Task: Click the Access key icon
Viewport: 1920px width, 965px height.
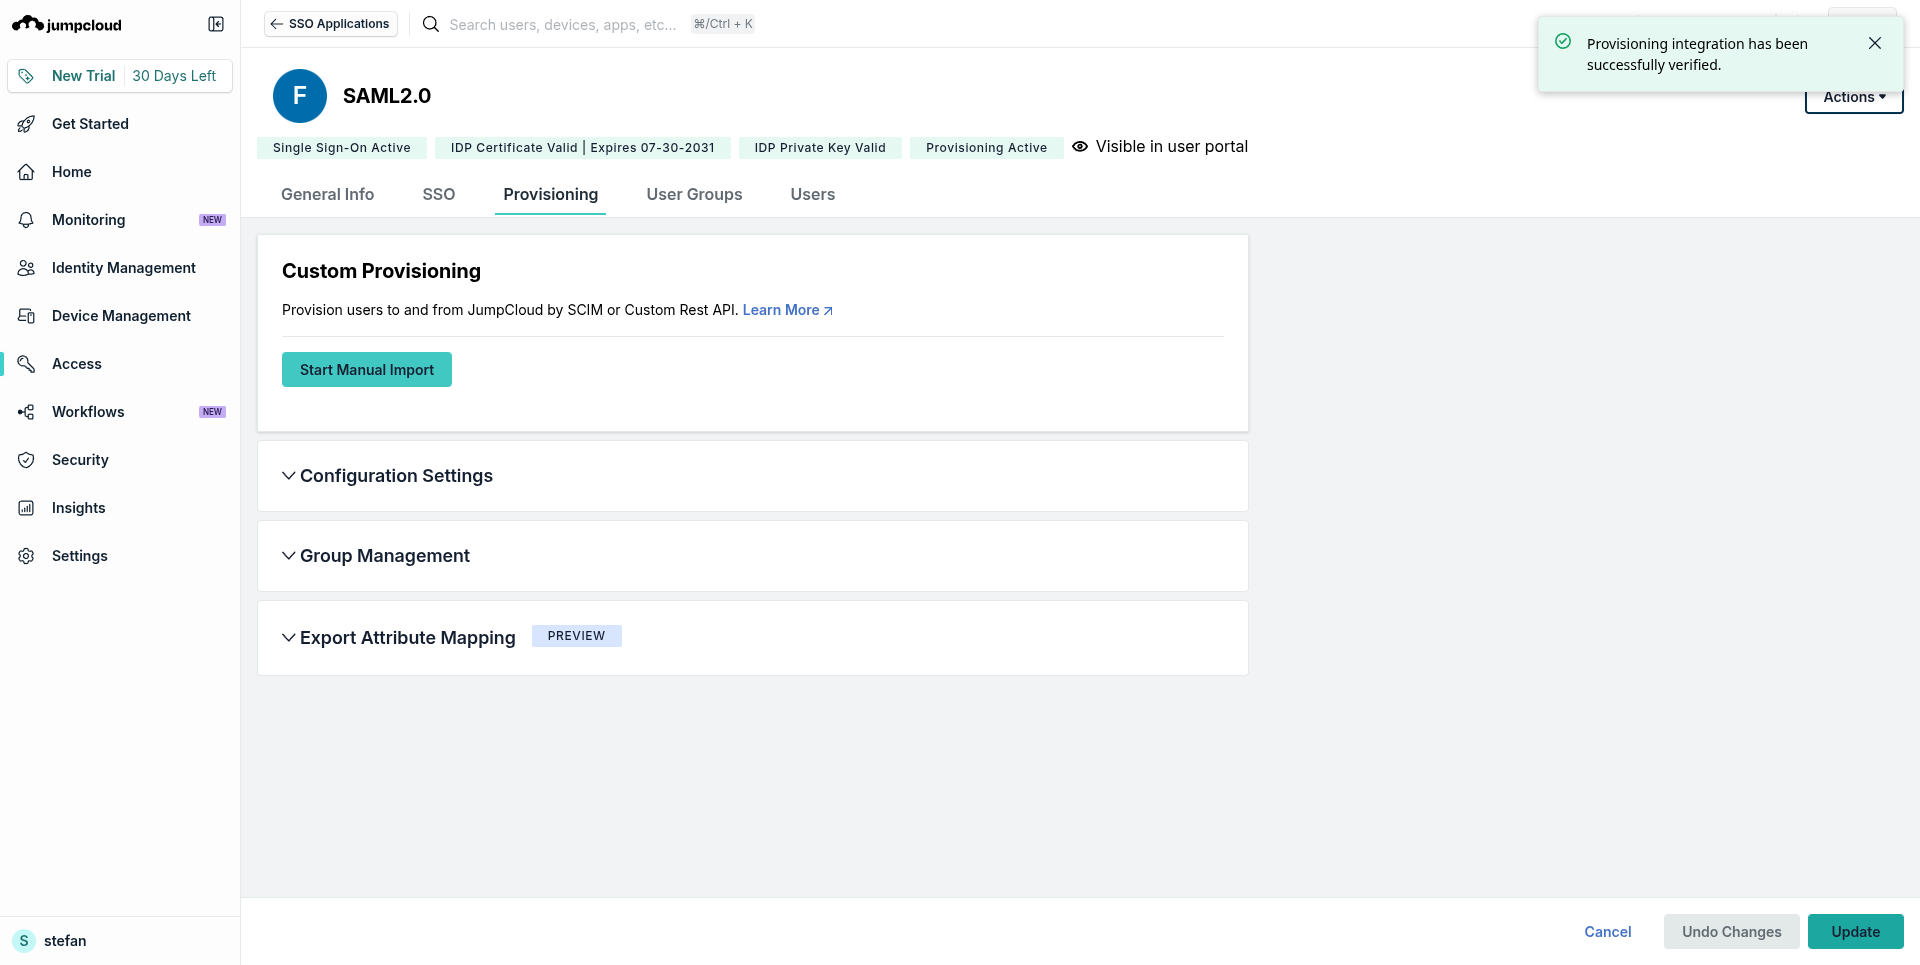Action: coord(27,364)
